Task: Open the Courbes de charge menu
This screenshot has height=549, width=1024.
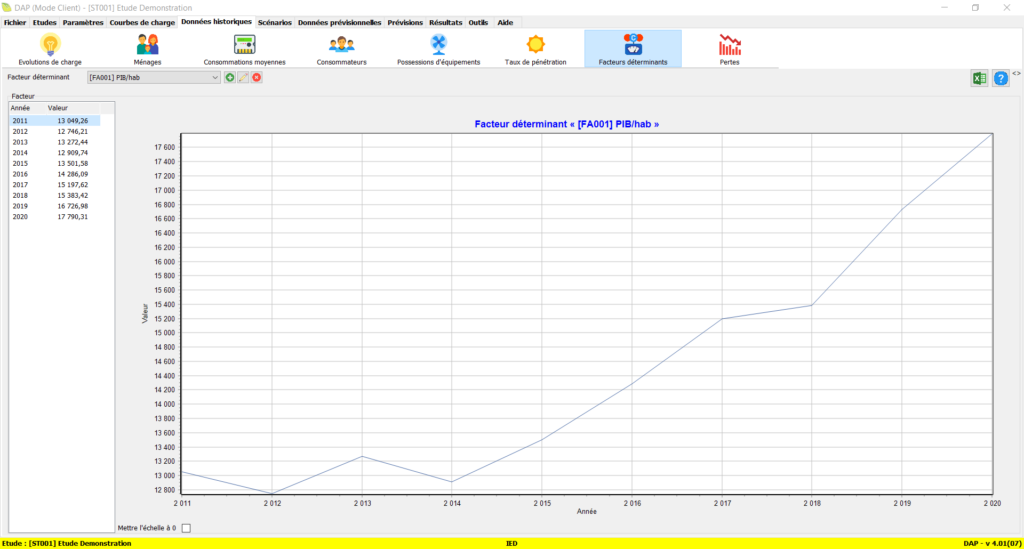Action: pyautogui.click(x=142, y=22)
